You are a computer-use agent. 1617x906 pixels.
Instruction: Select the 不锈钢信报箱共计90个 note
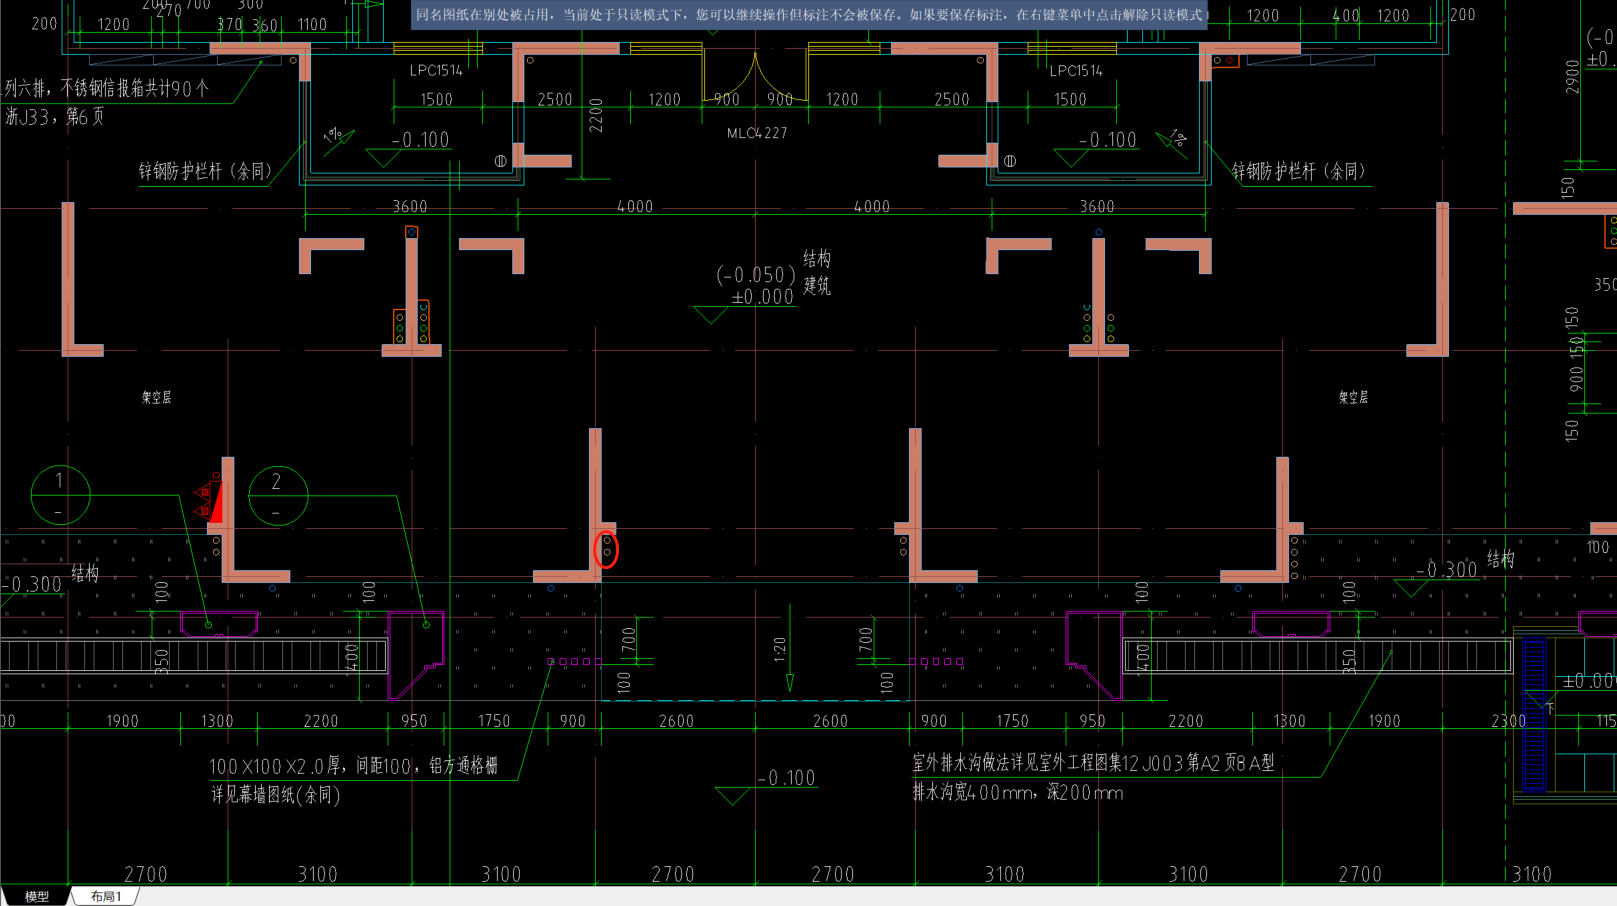[x=105, y=88]
